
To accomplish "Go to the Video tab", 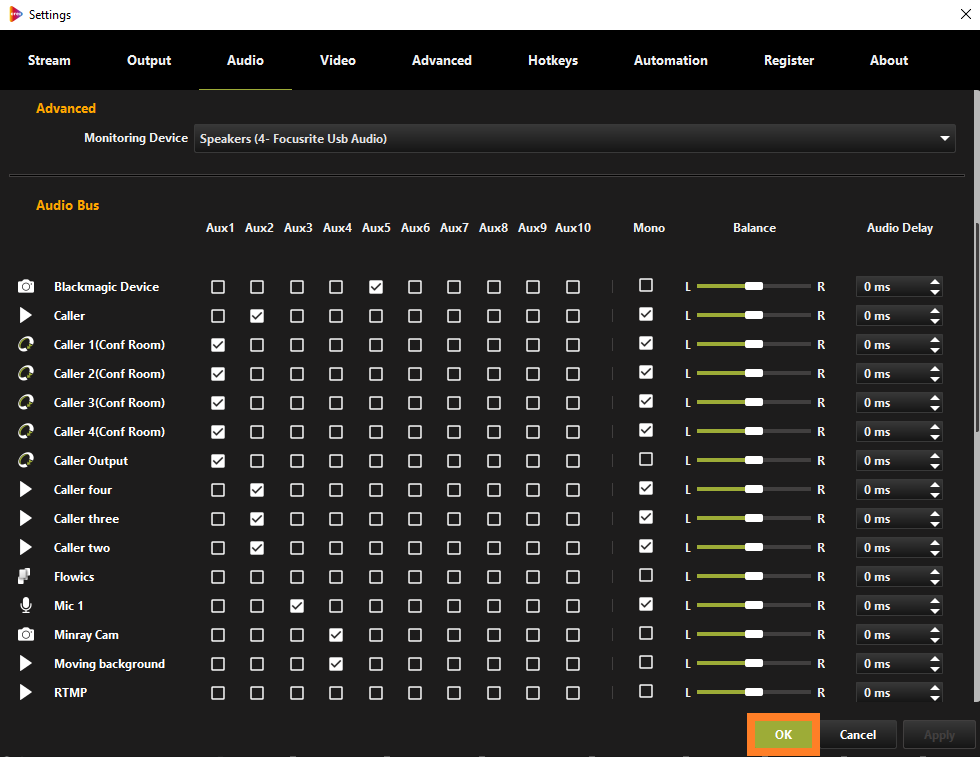I will coord(338,61).
